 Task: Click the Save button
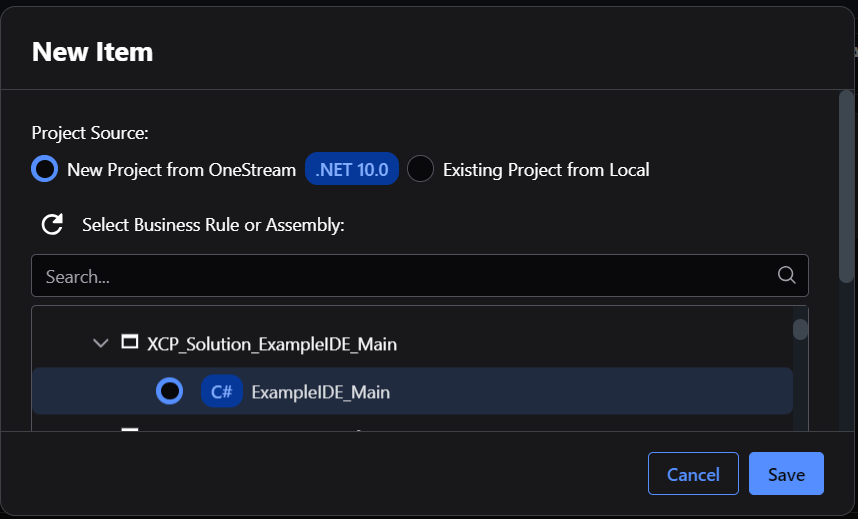pyautogui.click(x=786, y=474)
